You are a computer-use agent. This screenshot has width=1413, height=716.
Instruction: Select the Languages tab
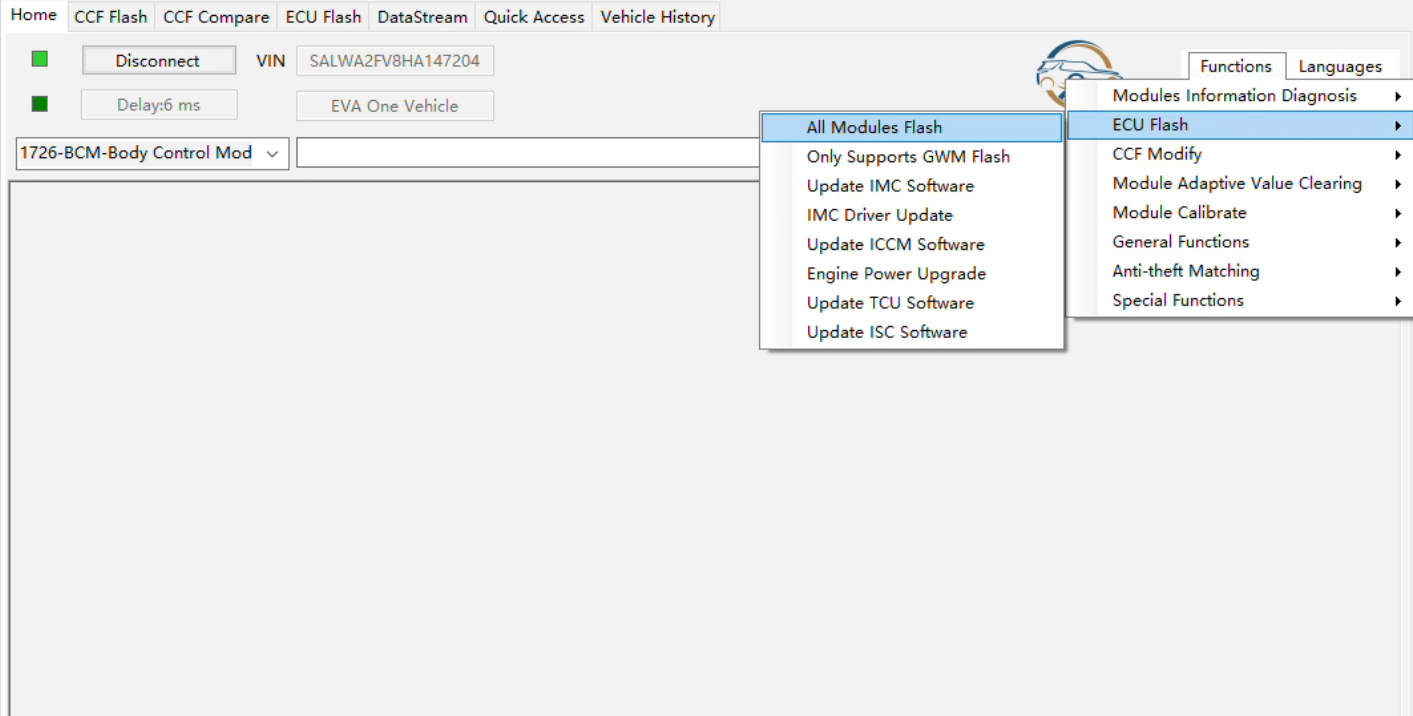(x=1340, y=67)
